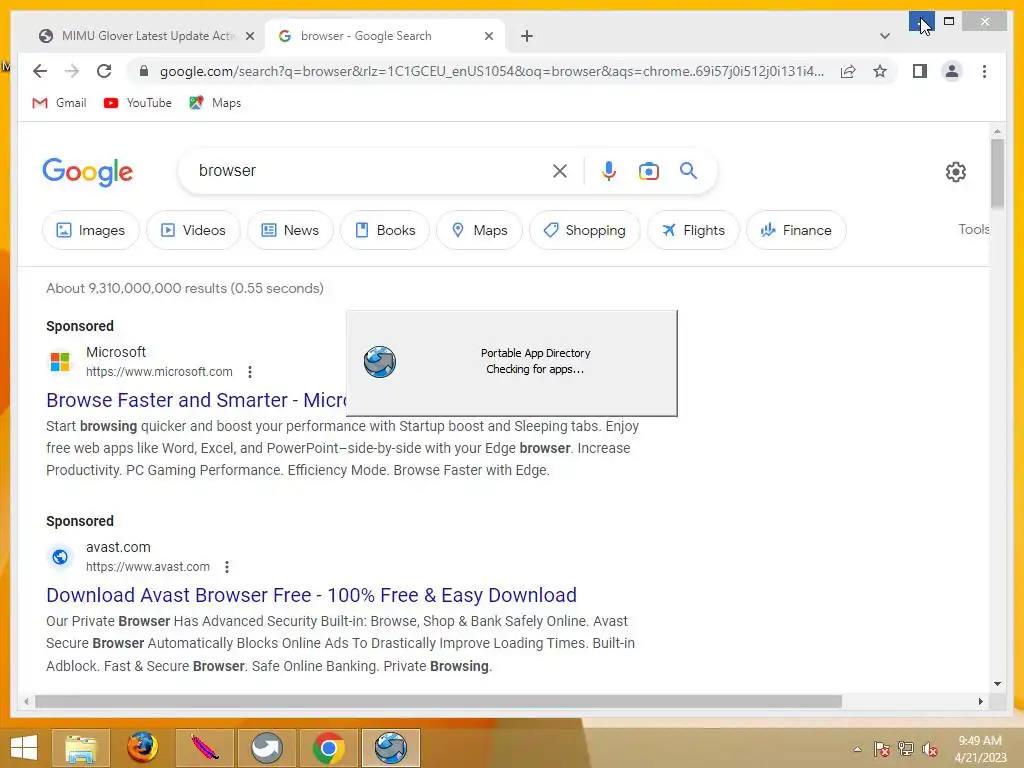The height and width of the screenshot is (768, 1024).
Task: Open Chrome three-dot menu
Action: click(x=984, y=71)
